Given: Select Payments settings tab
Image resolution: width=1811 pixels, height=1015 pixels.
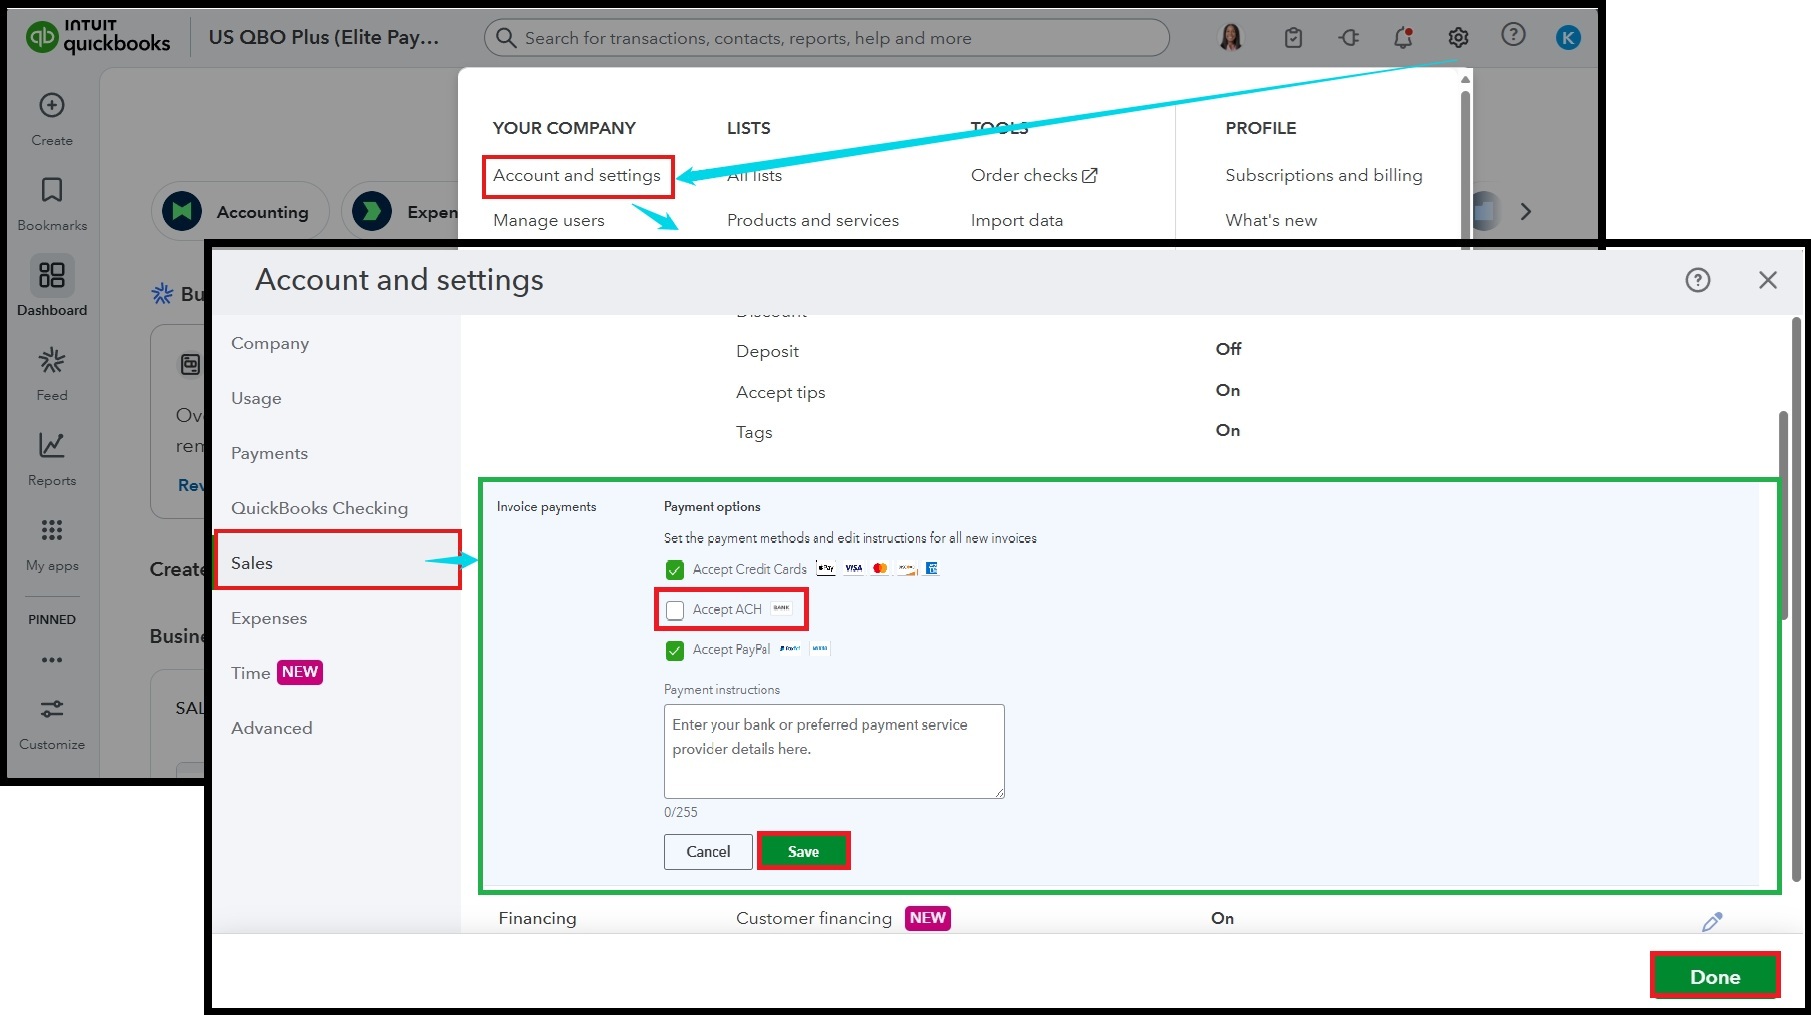Looking at the screenshot, I should pos(269,453).
